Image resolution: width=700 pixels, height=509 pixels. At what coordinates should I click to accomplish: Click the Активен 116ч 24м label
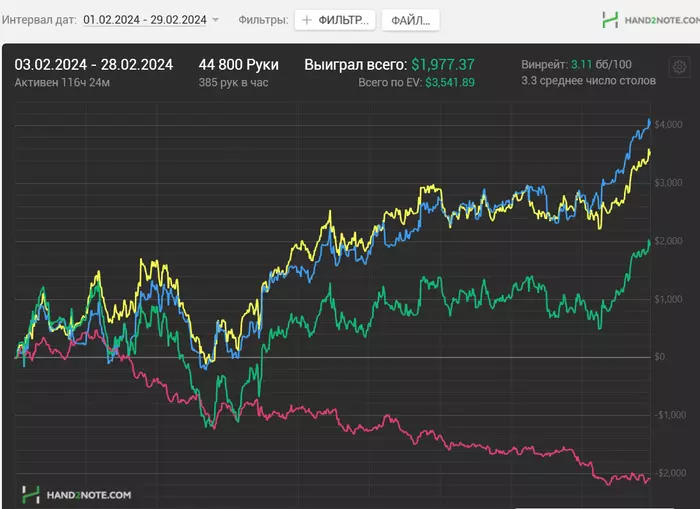62,83
